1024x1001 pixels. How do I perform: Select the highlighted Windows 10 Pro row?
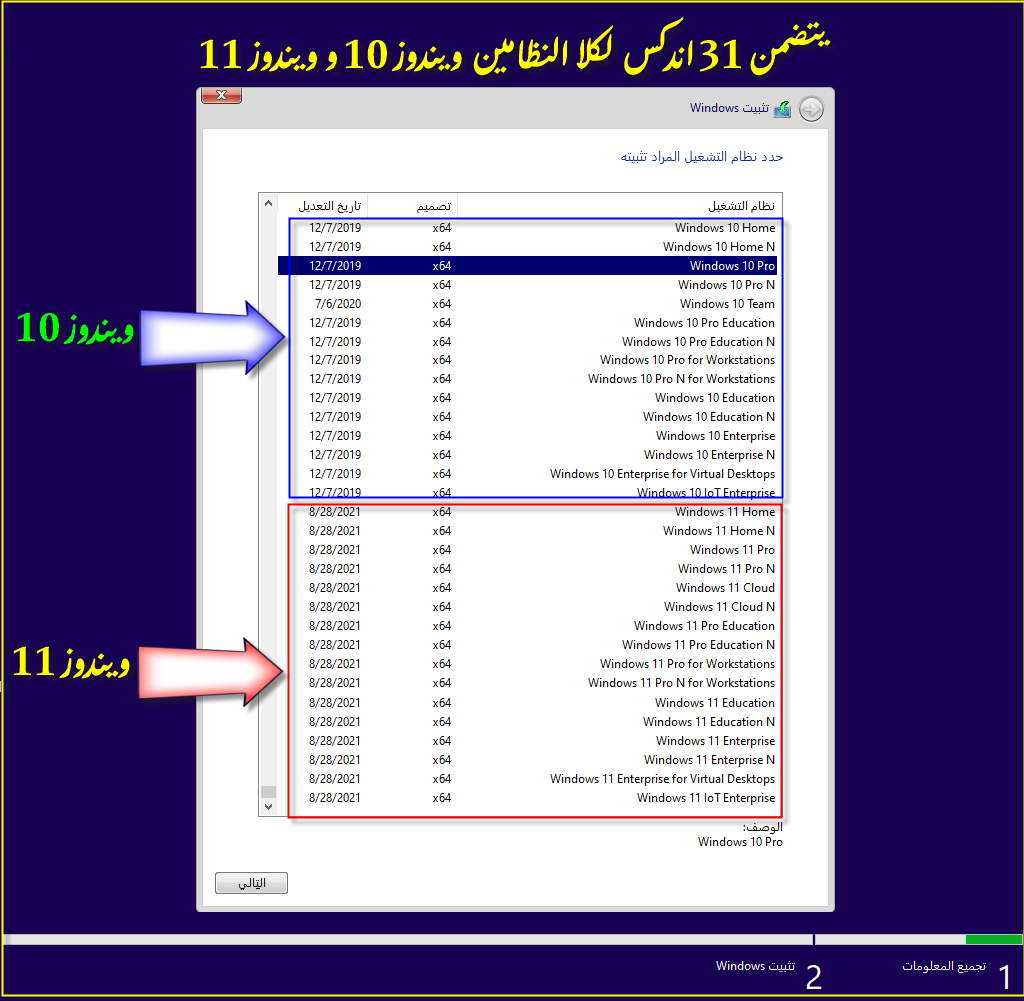tap(528, 266)
